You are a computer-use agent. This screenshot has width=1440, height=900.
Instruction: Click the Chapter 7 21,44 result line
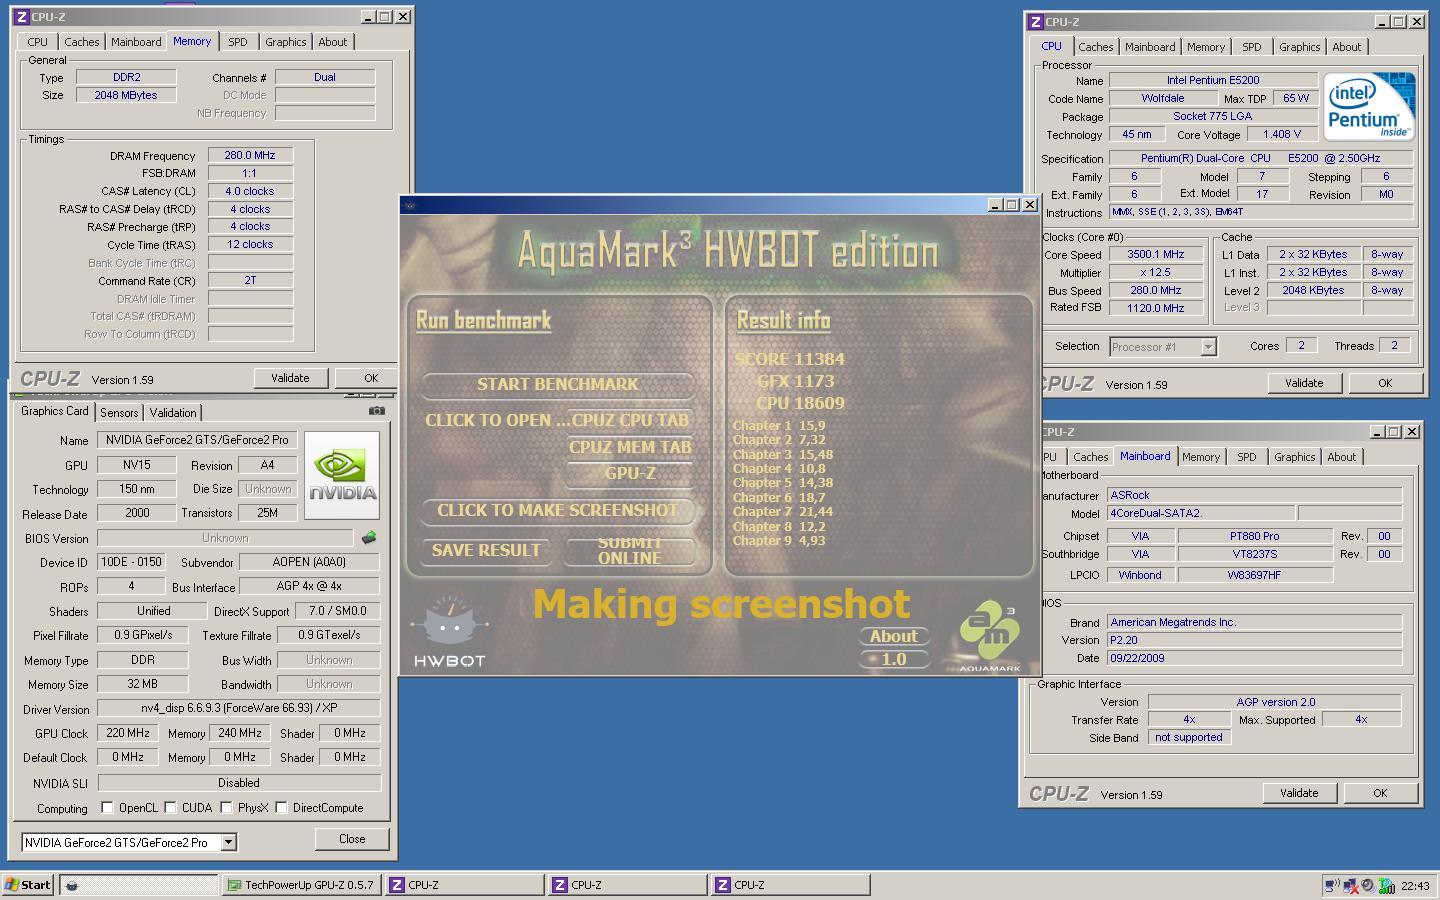[783, 511]
